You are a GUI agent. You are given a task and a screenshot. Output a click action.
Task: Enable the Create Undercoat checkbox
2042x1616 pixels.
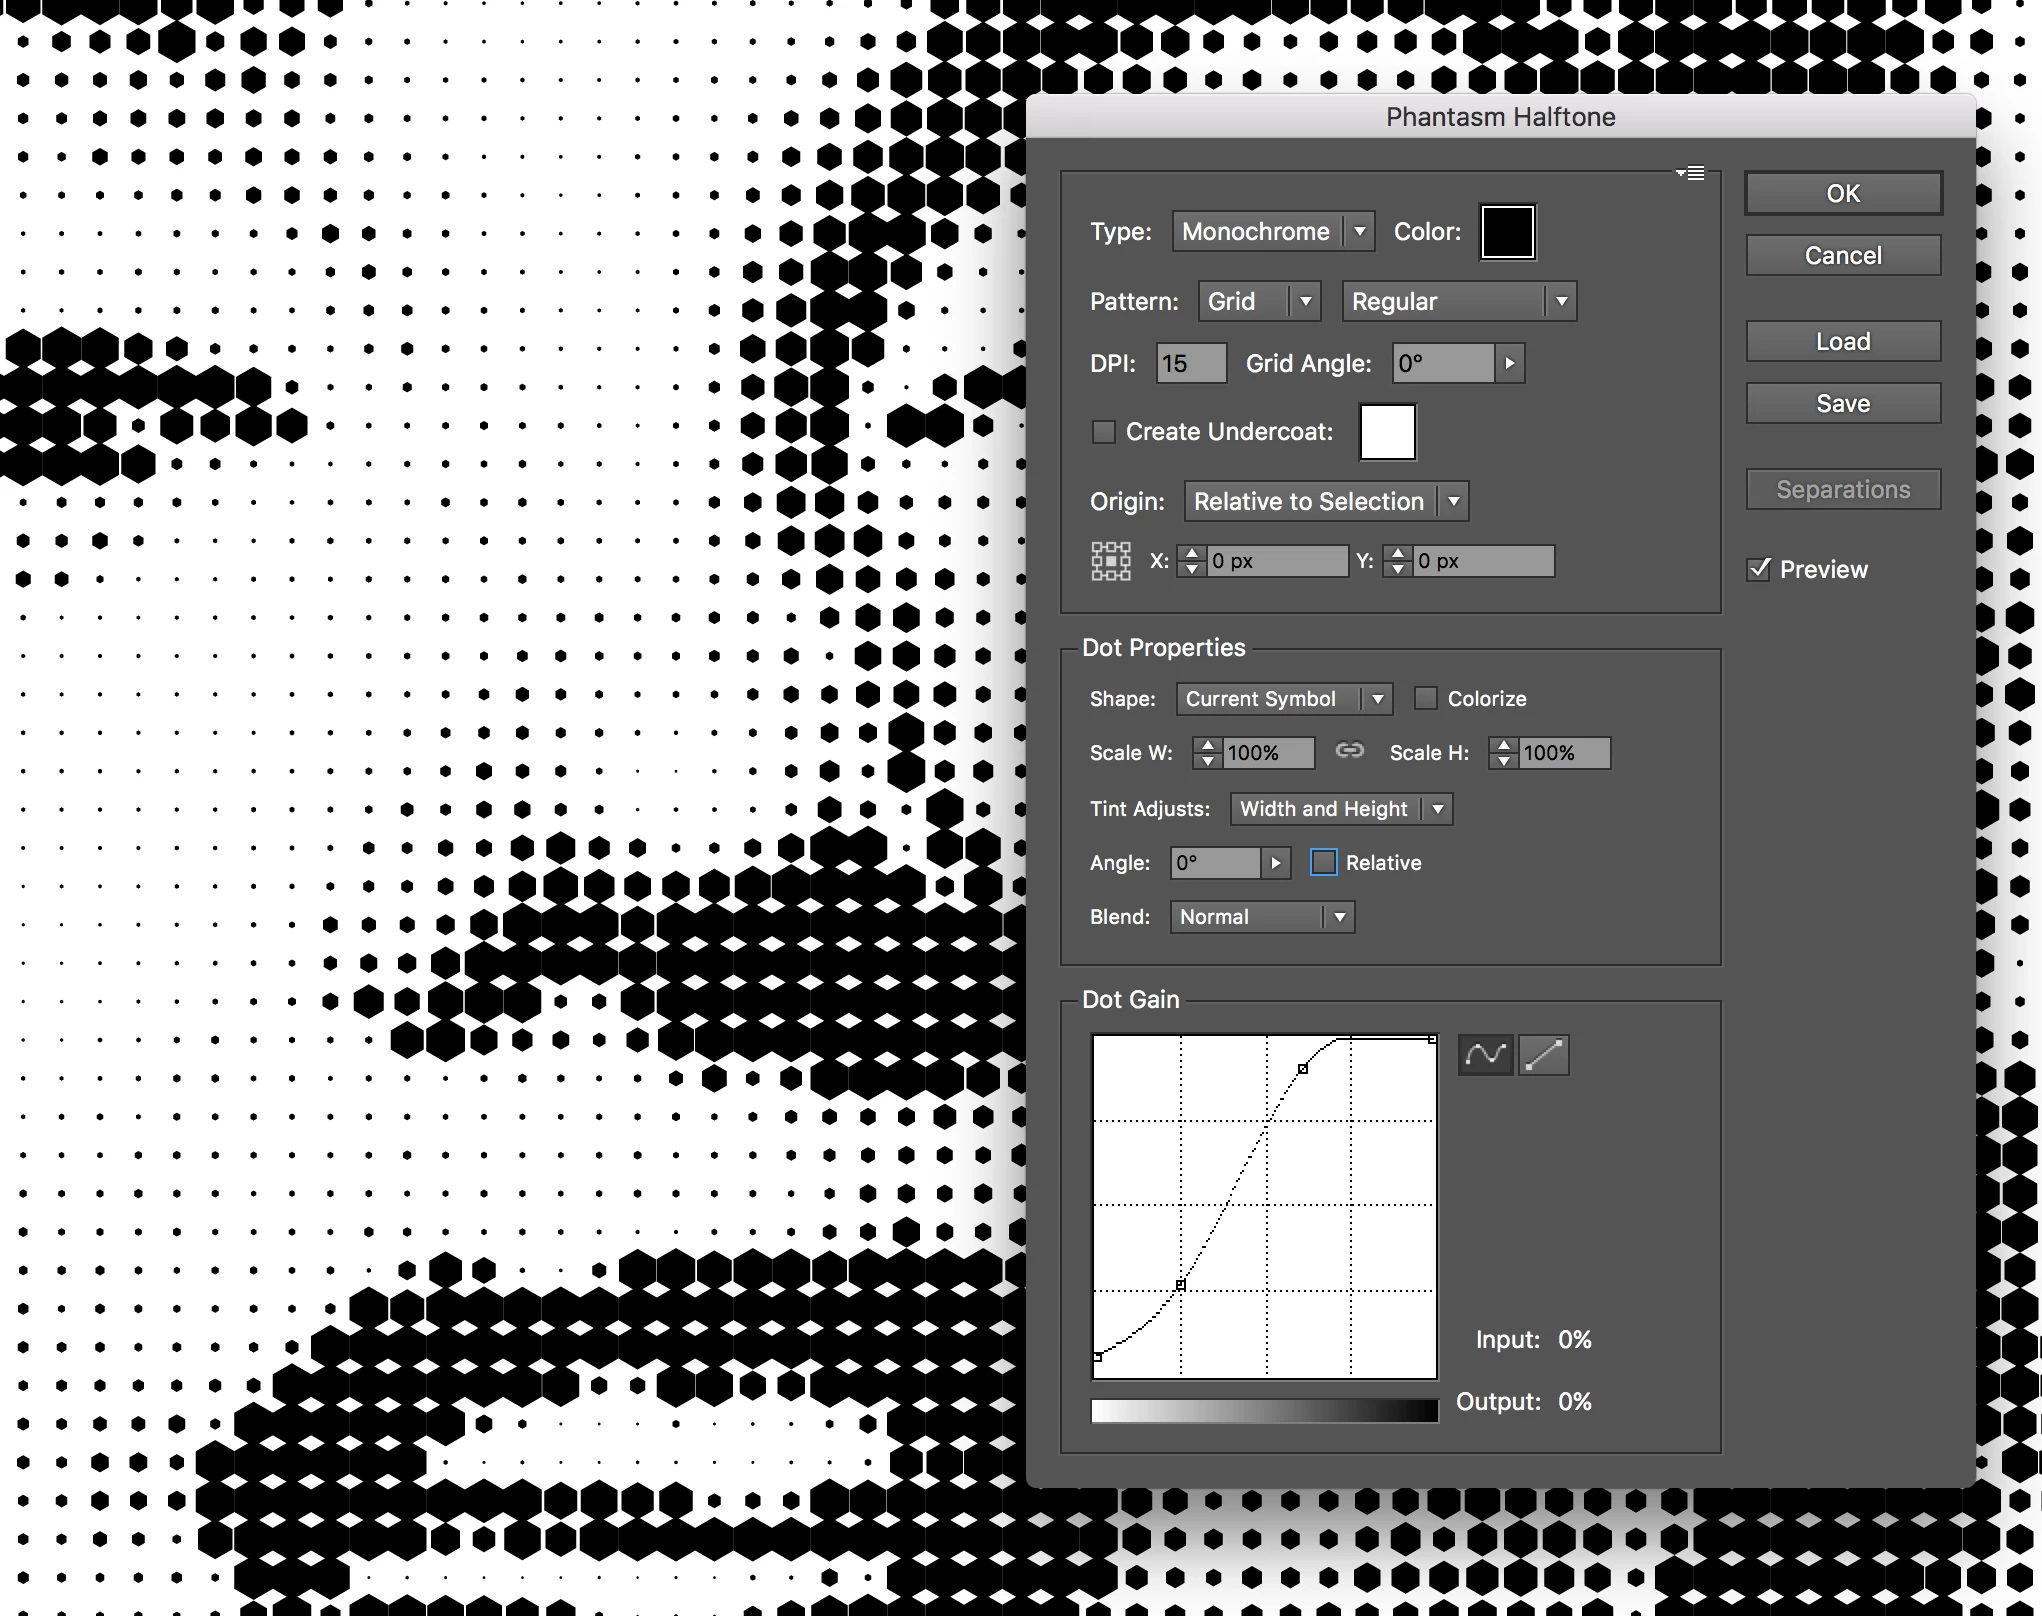pos(1104,432)
